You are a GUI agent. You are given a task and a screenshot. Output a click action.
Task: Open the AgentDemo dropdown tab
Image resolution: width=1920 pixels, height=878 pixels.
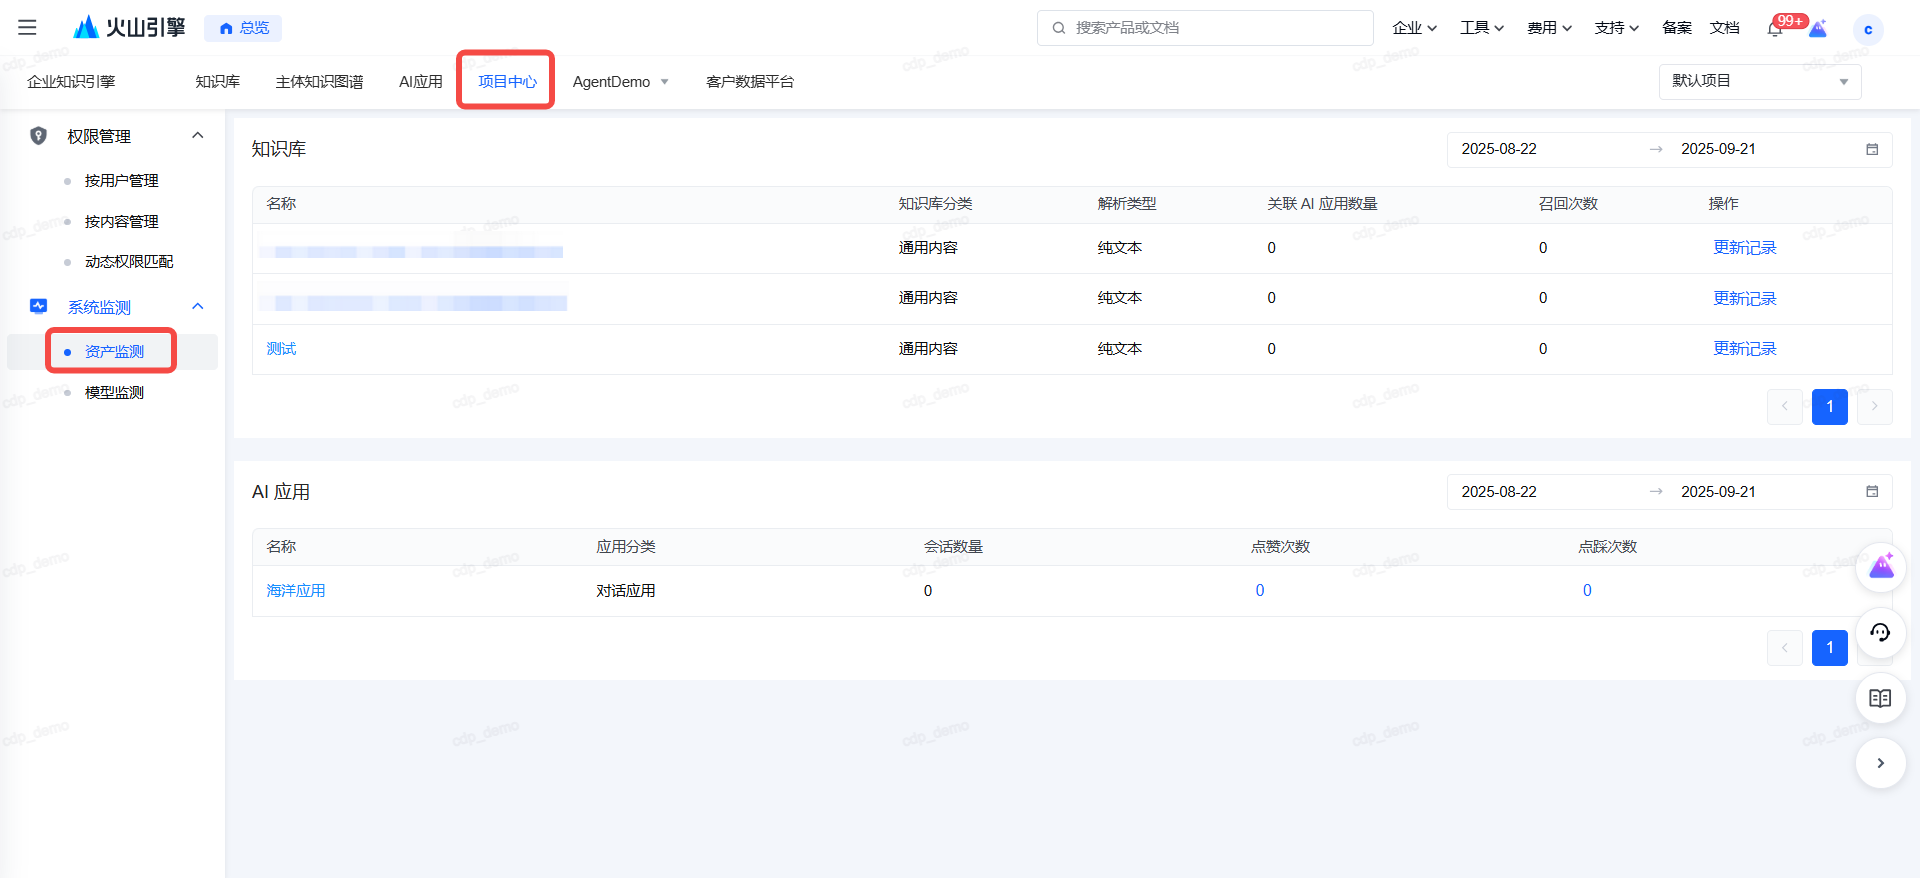[x=620, y=82]
